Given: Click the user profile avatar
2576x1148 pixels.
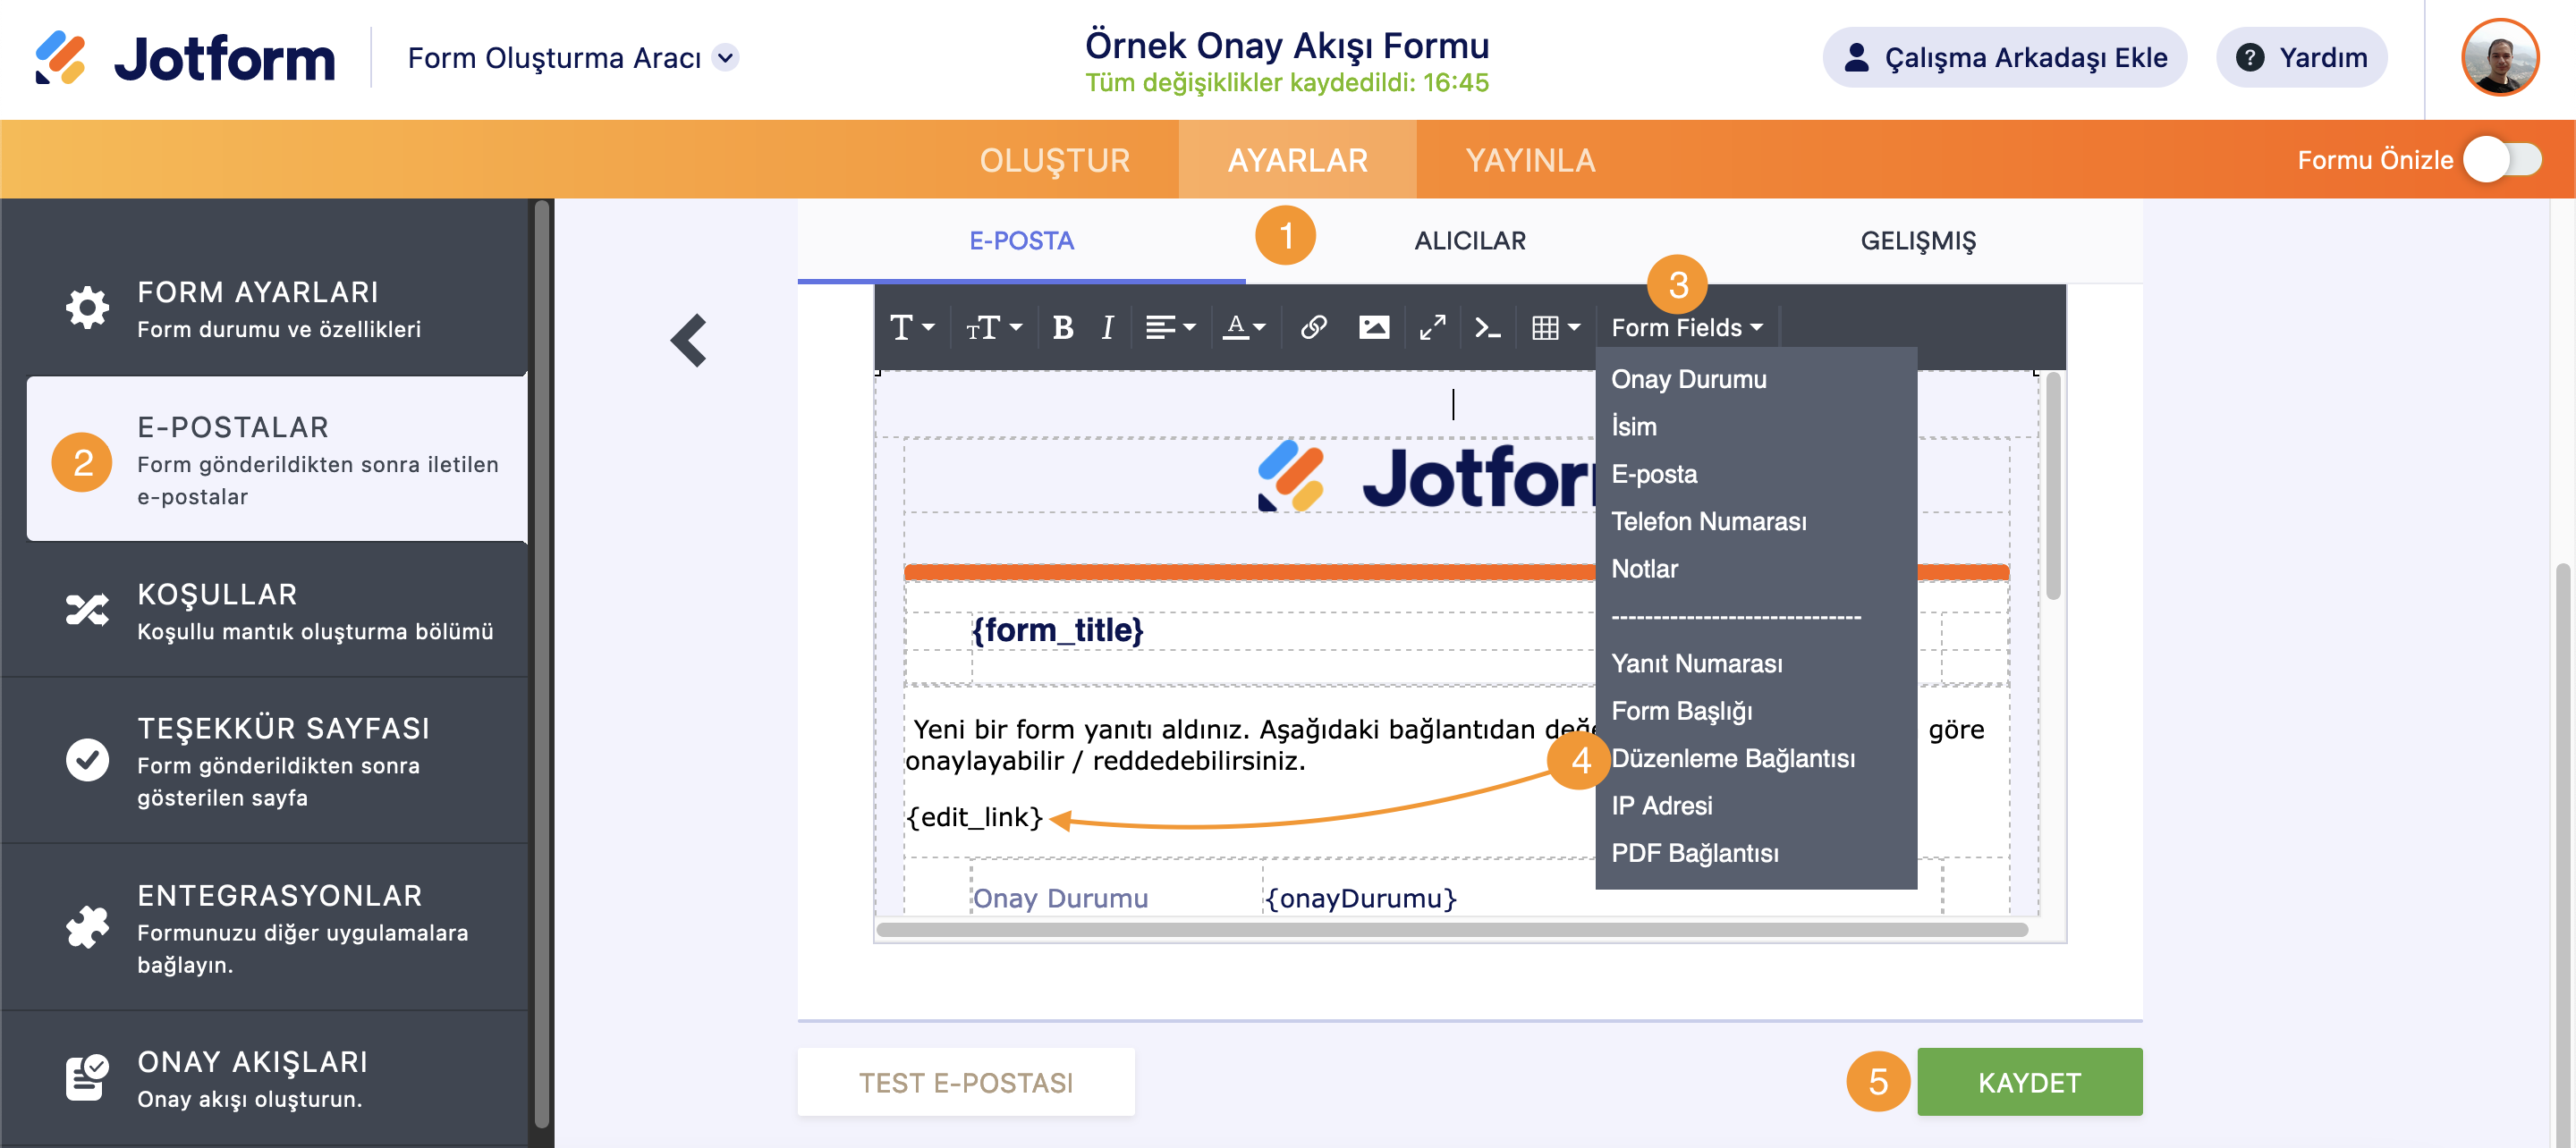Looking at the screenshot, I should pyautogui.click(x=2499, y=58).
